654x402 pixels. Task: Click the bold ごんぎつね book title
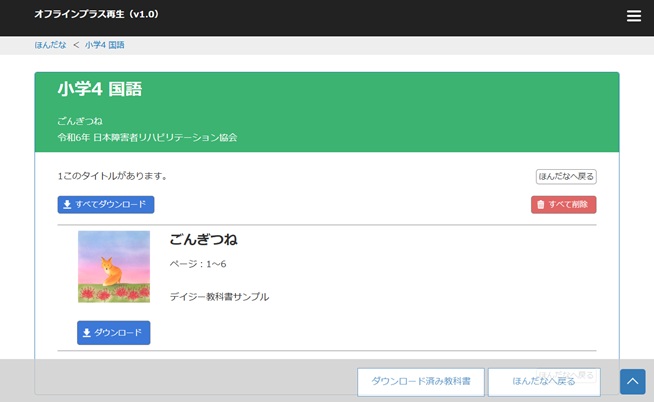[x=203, y=240]
